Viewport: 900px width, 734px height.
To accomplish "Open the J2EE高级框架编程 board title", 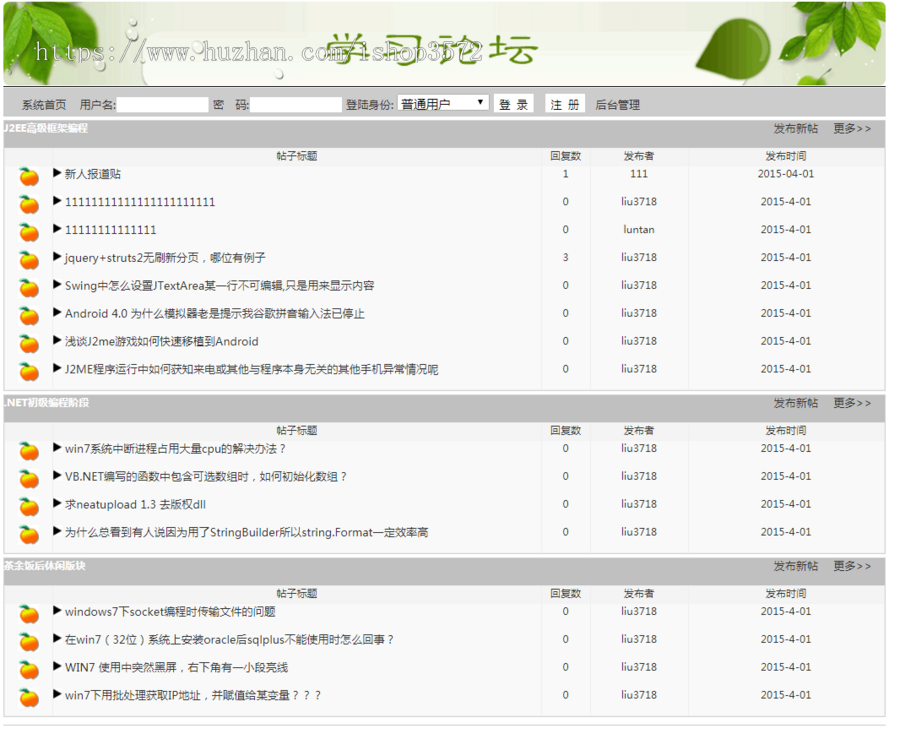I will (x=46, y=128).
